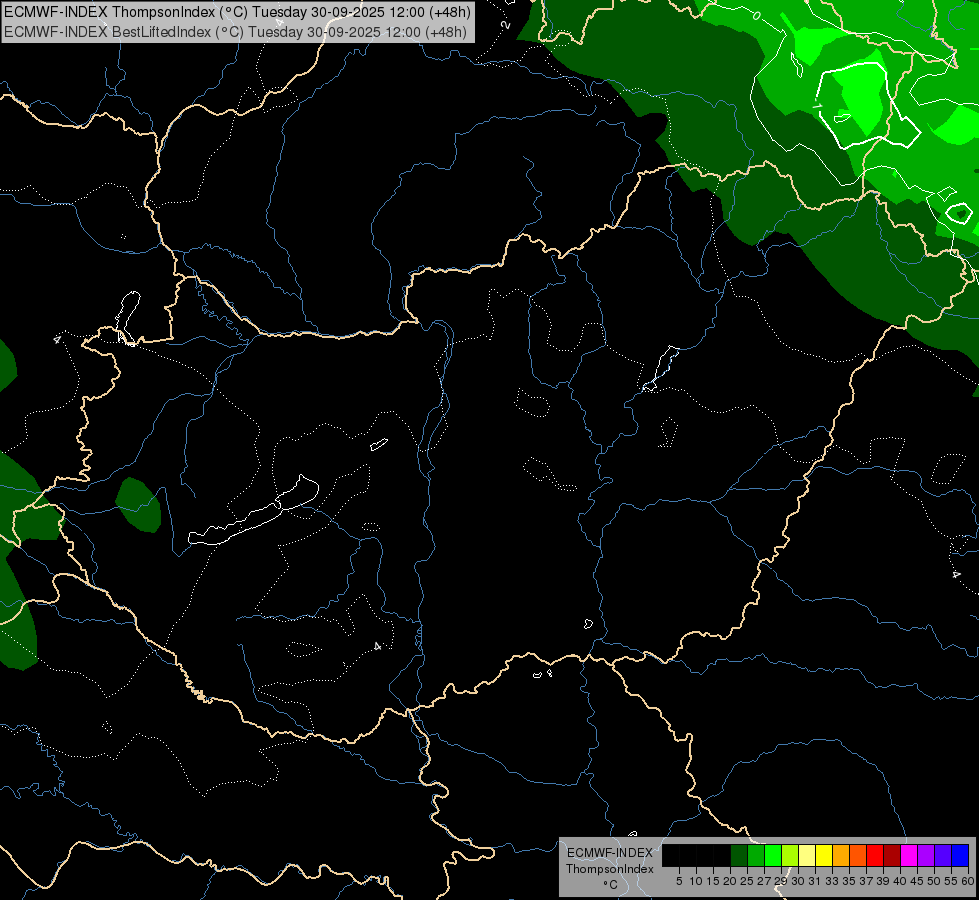
Task: Click the purple 45–50 legend swatch
Action: [926, 855]
